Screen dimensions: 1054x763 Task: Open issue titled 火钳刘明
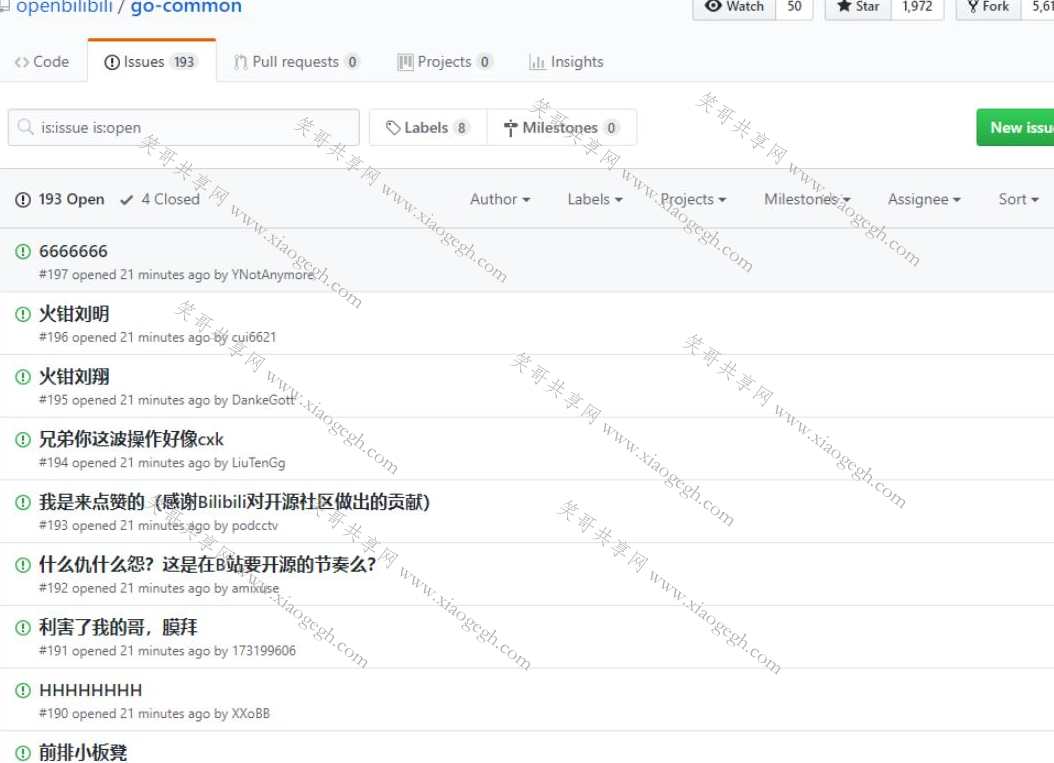point(74,314)
